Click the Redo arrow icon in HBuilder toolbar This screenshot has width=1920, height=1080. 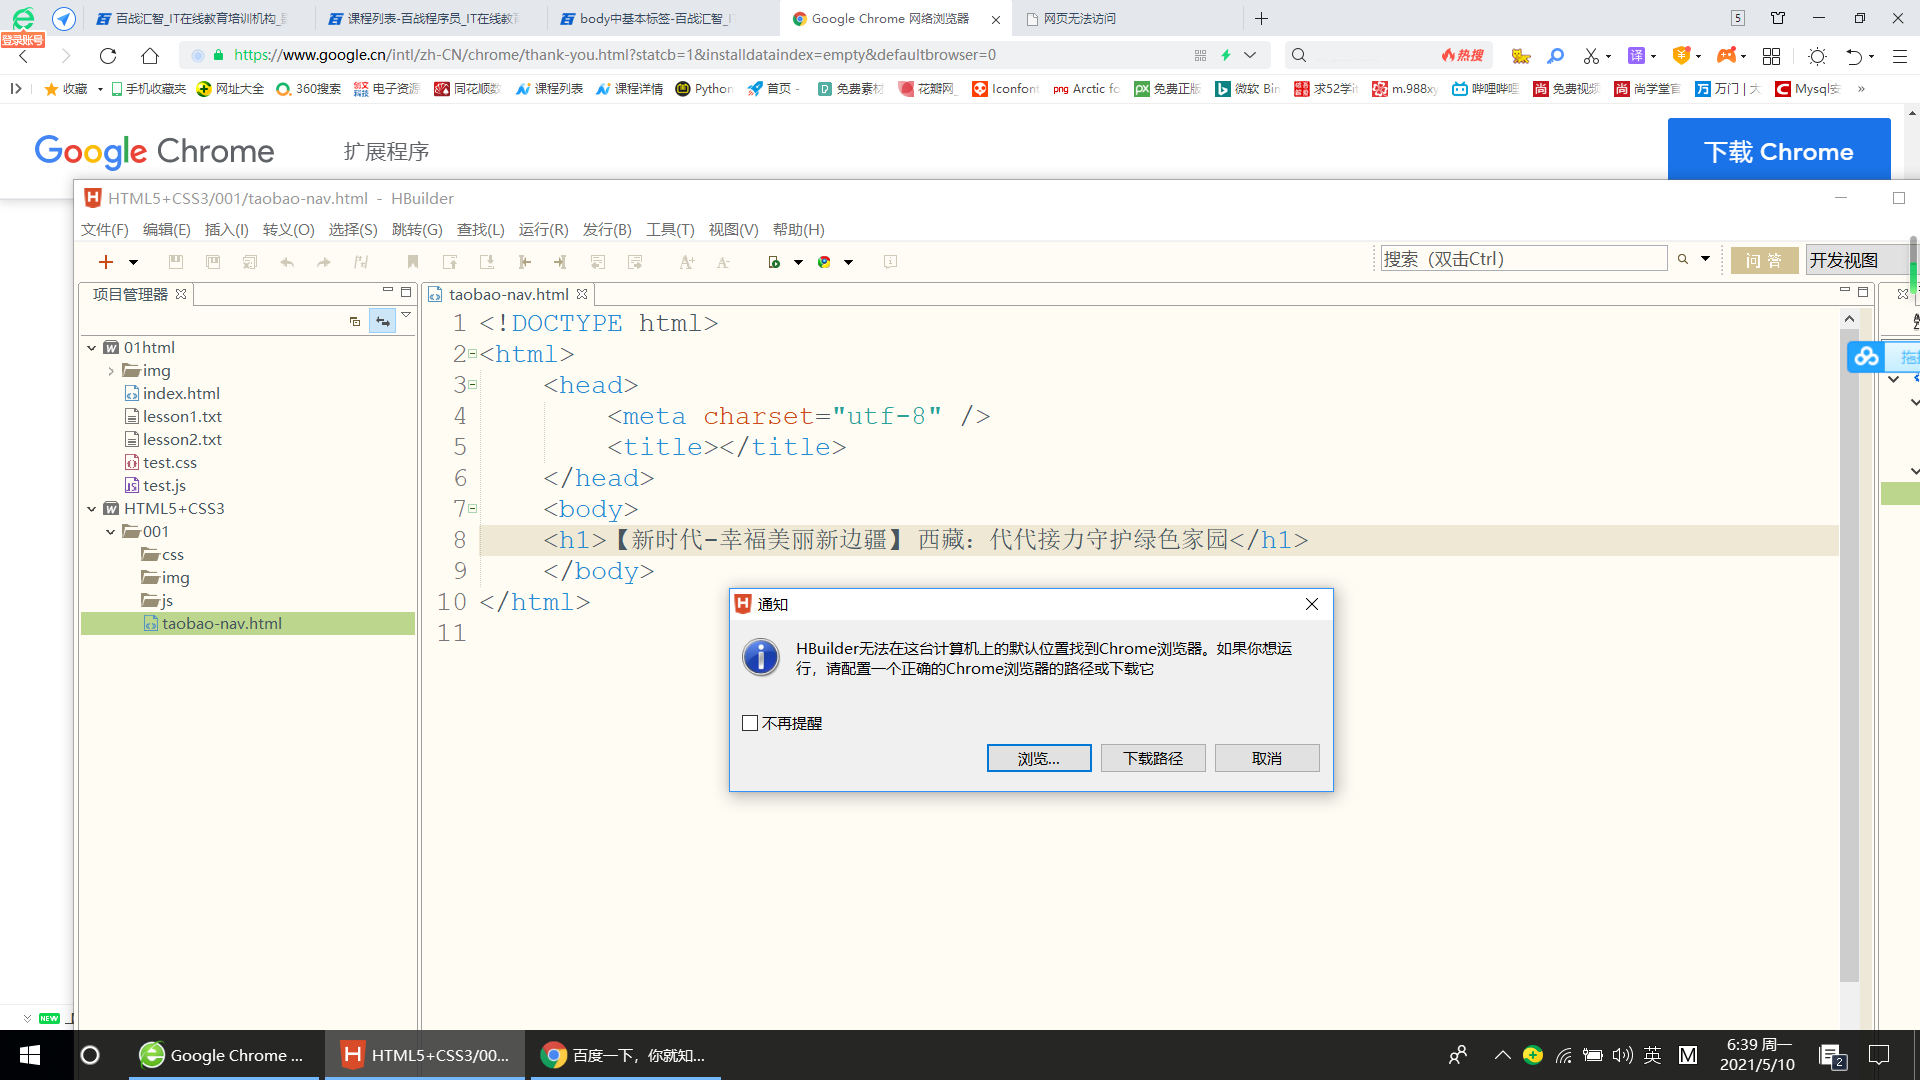(324, 262)
